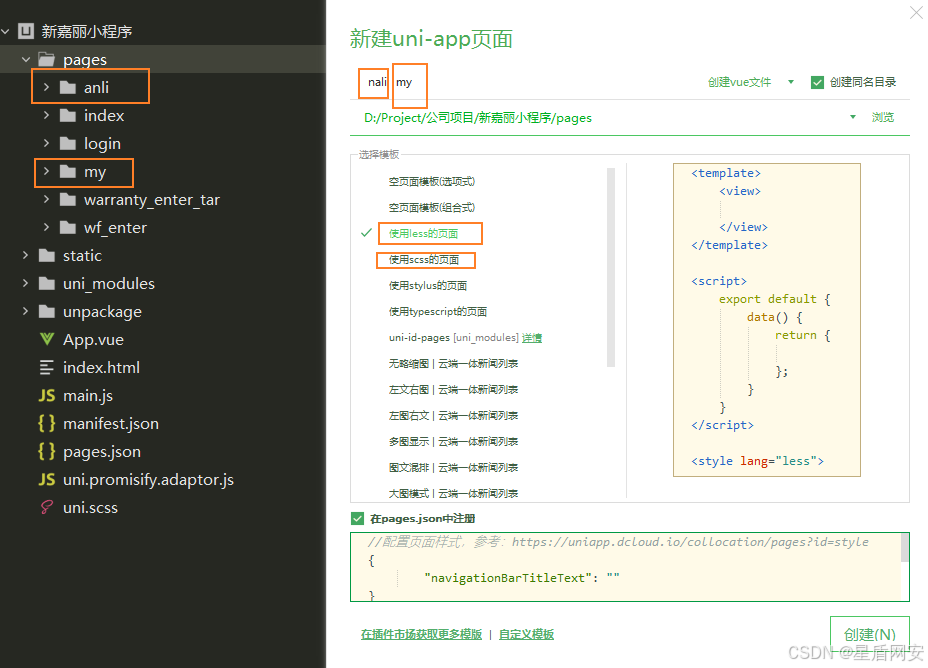Image resolution: width=928 pixels, height=668 pixels.
Task: Close the new uni-app page dialog
Action: (x=916, y=12)
